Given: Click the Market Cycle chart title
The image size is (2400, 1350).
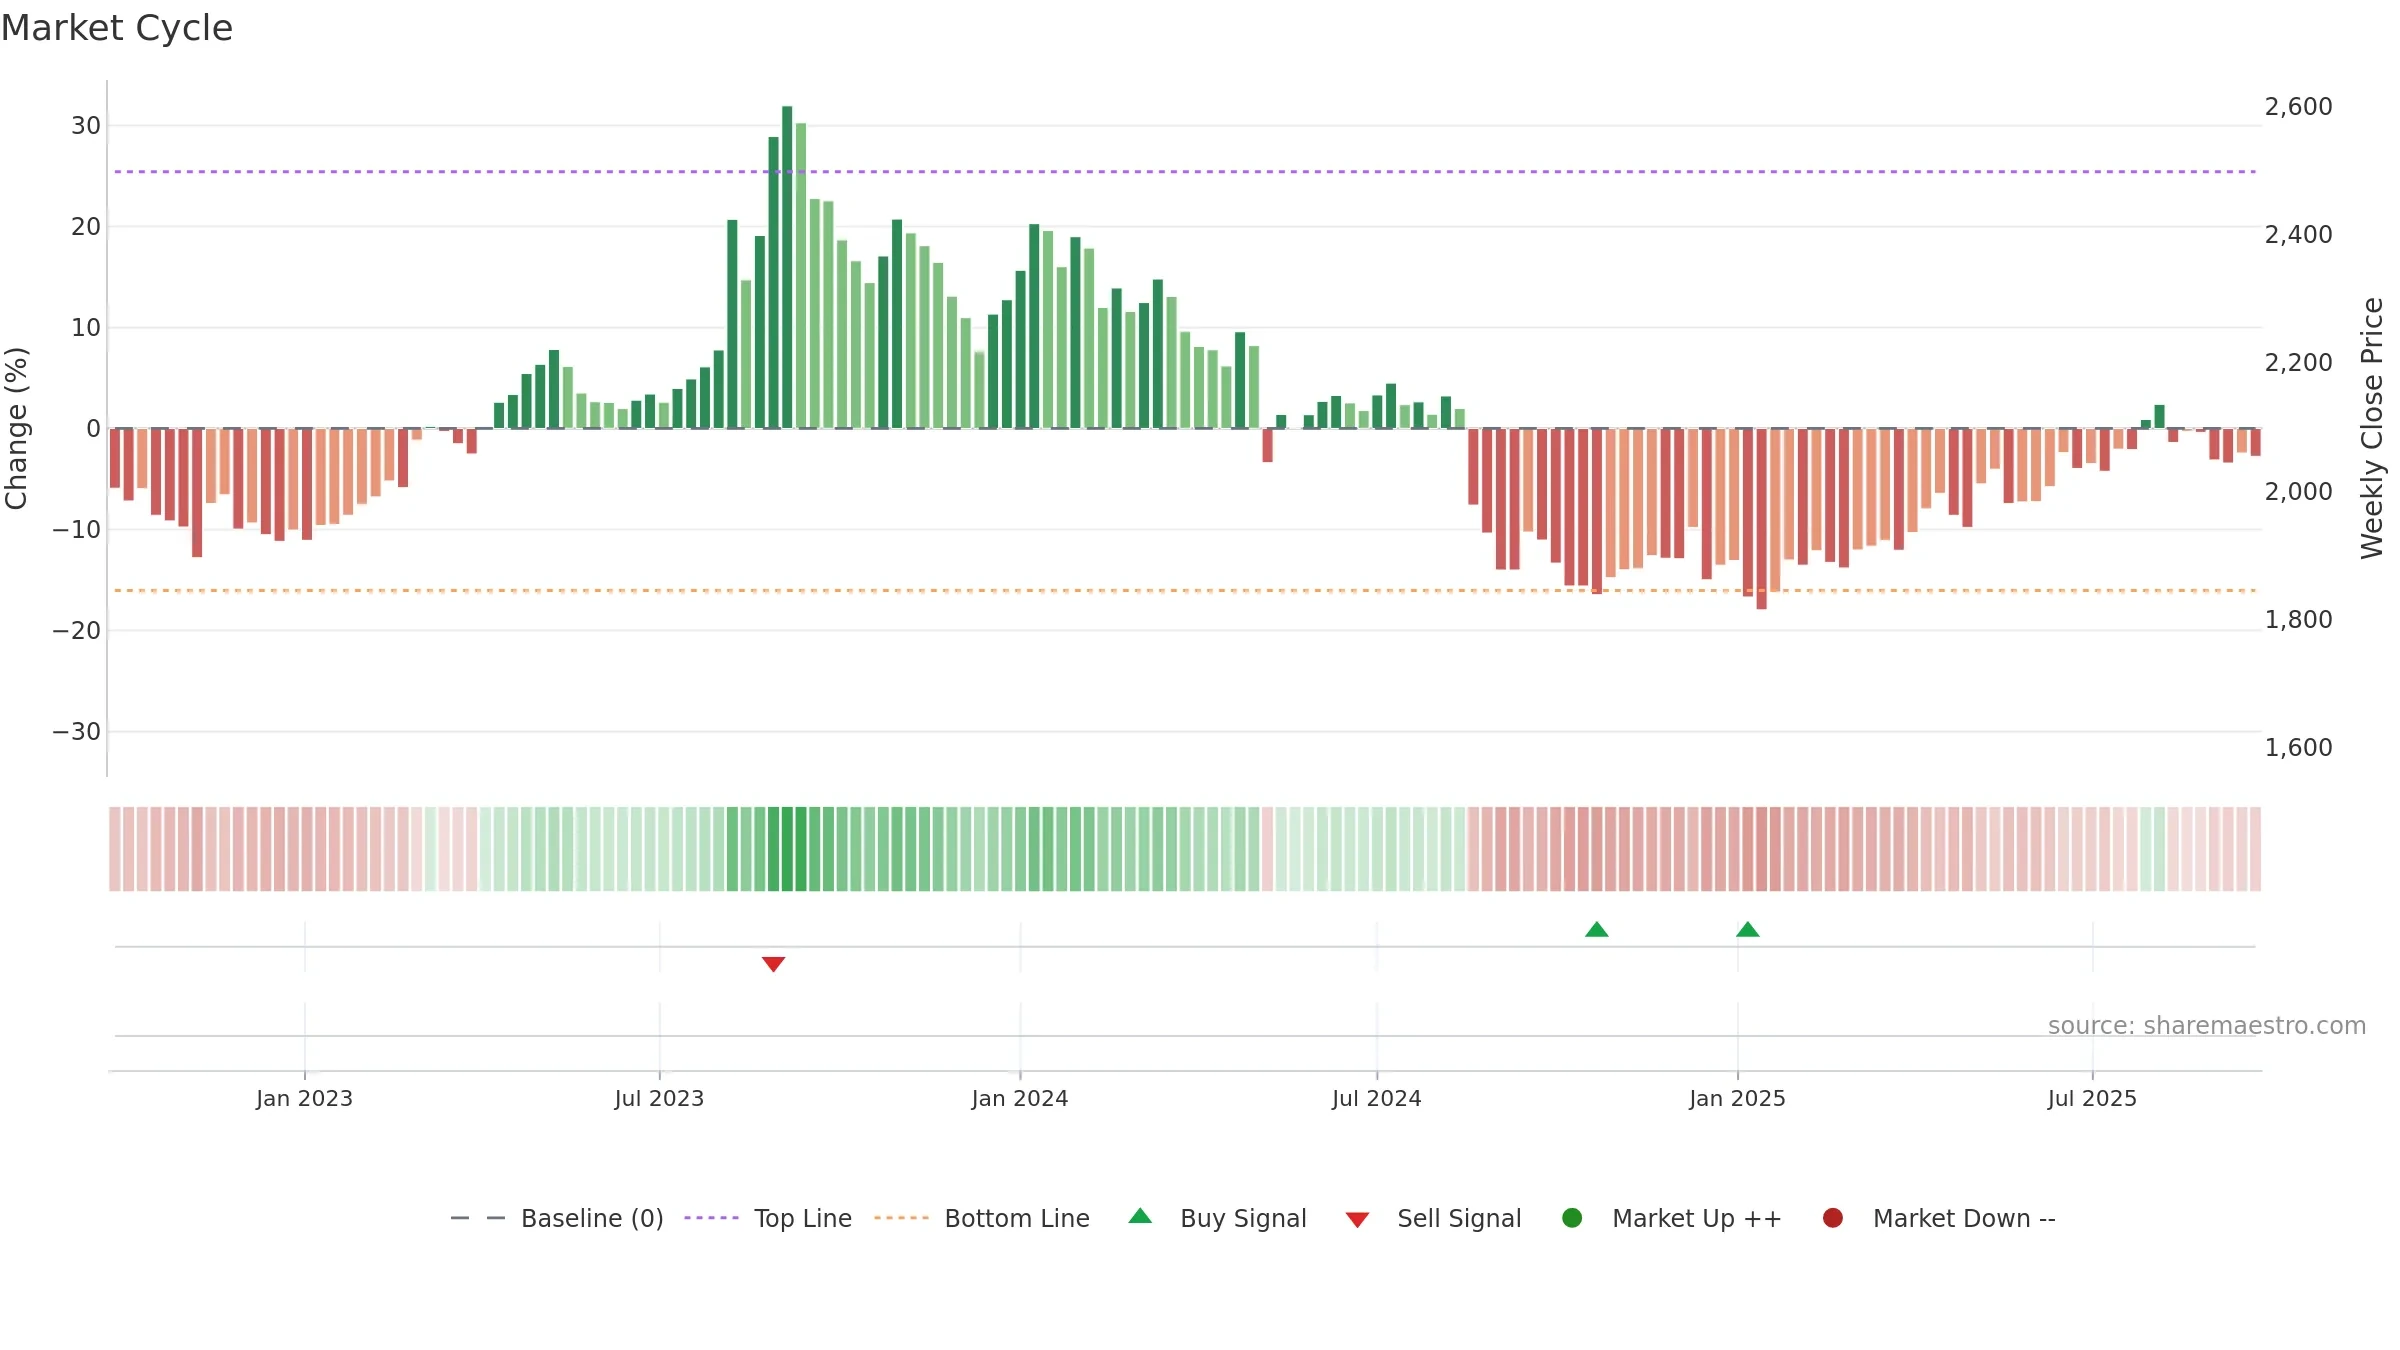Looking at the screenshot, I should tap(117, 28).
